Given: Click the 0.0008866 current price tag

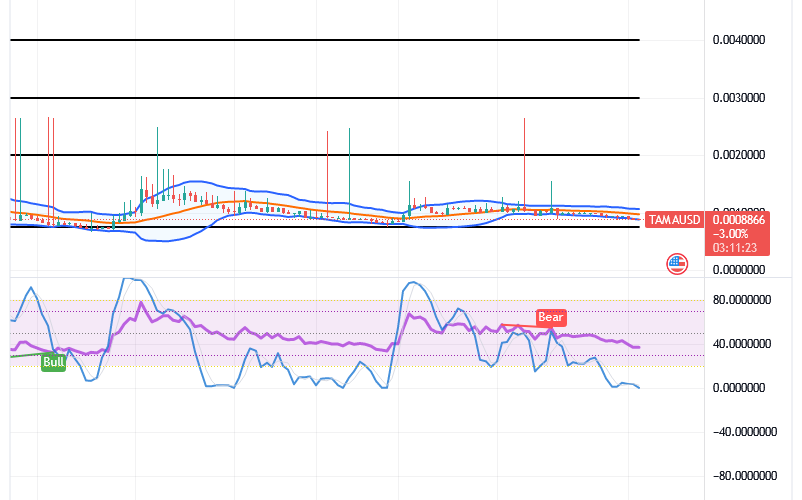Looking at the screenshot, I should tap(738, 220).
